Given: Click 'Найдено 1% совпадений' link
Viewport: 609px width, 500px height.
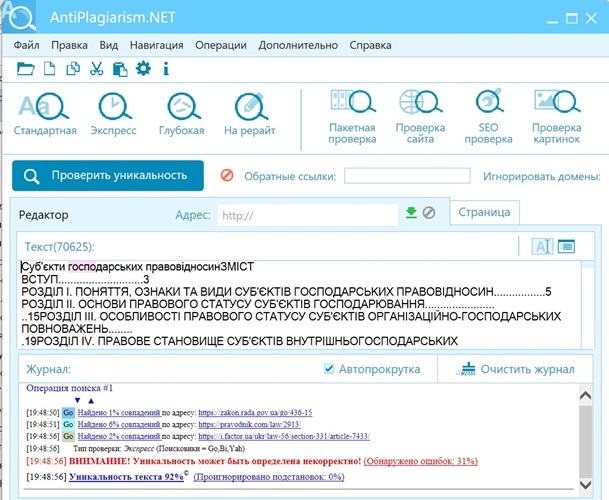Looking at the screenshot, I should tap(119, 413).
